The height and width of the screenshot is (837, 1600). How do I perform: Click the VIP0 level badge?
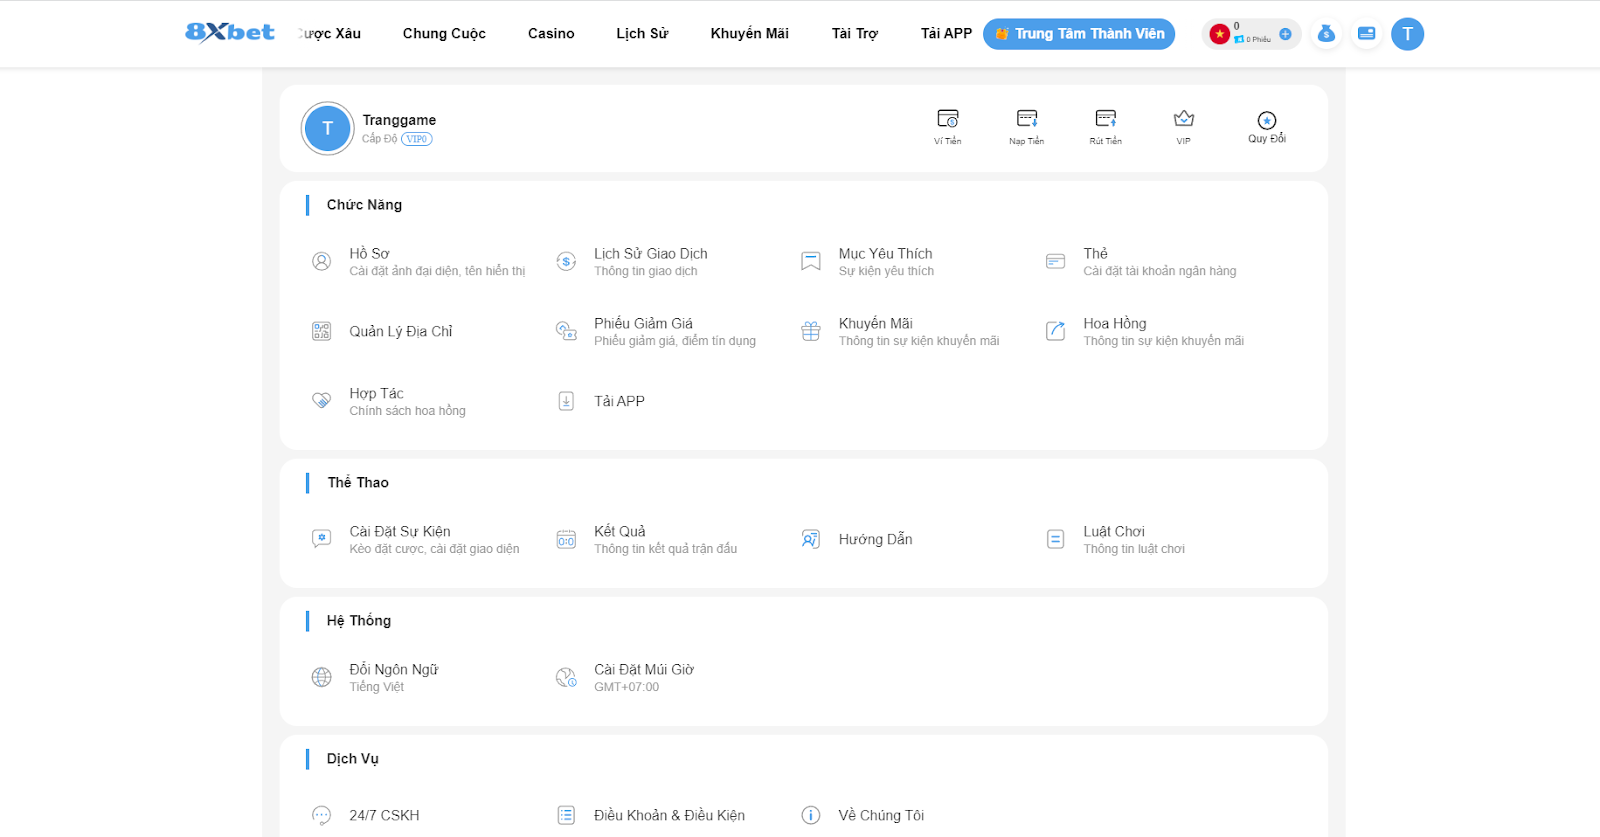coord(417,139)
